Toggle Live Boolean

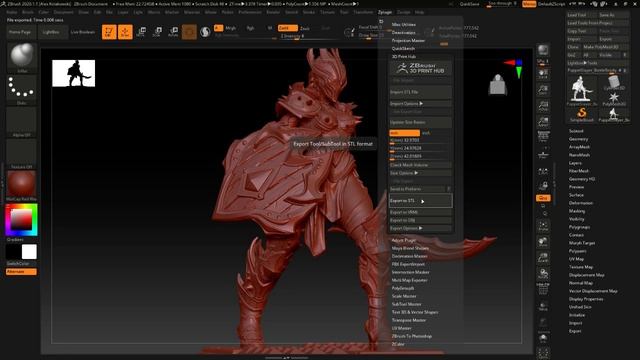click(83, 32)
